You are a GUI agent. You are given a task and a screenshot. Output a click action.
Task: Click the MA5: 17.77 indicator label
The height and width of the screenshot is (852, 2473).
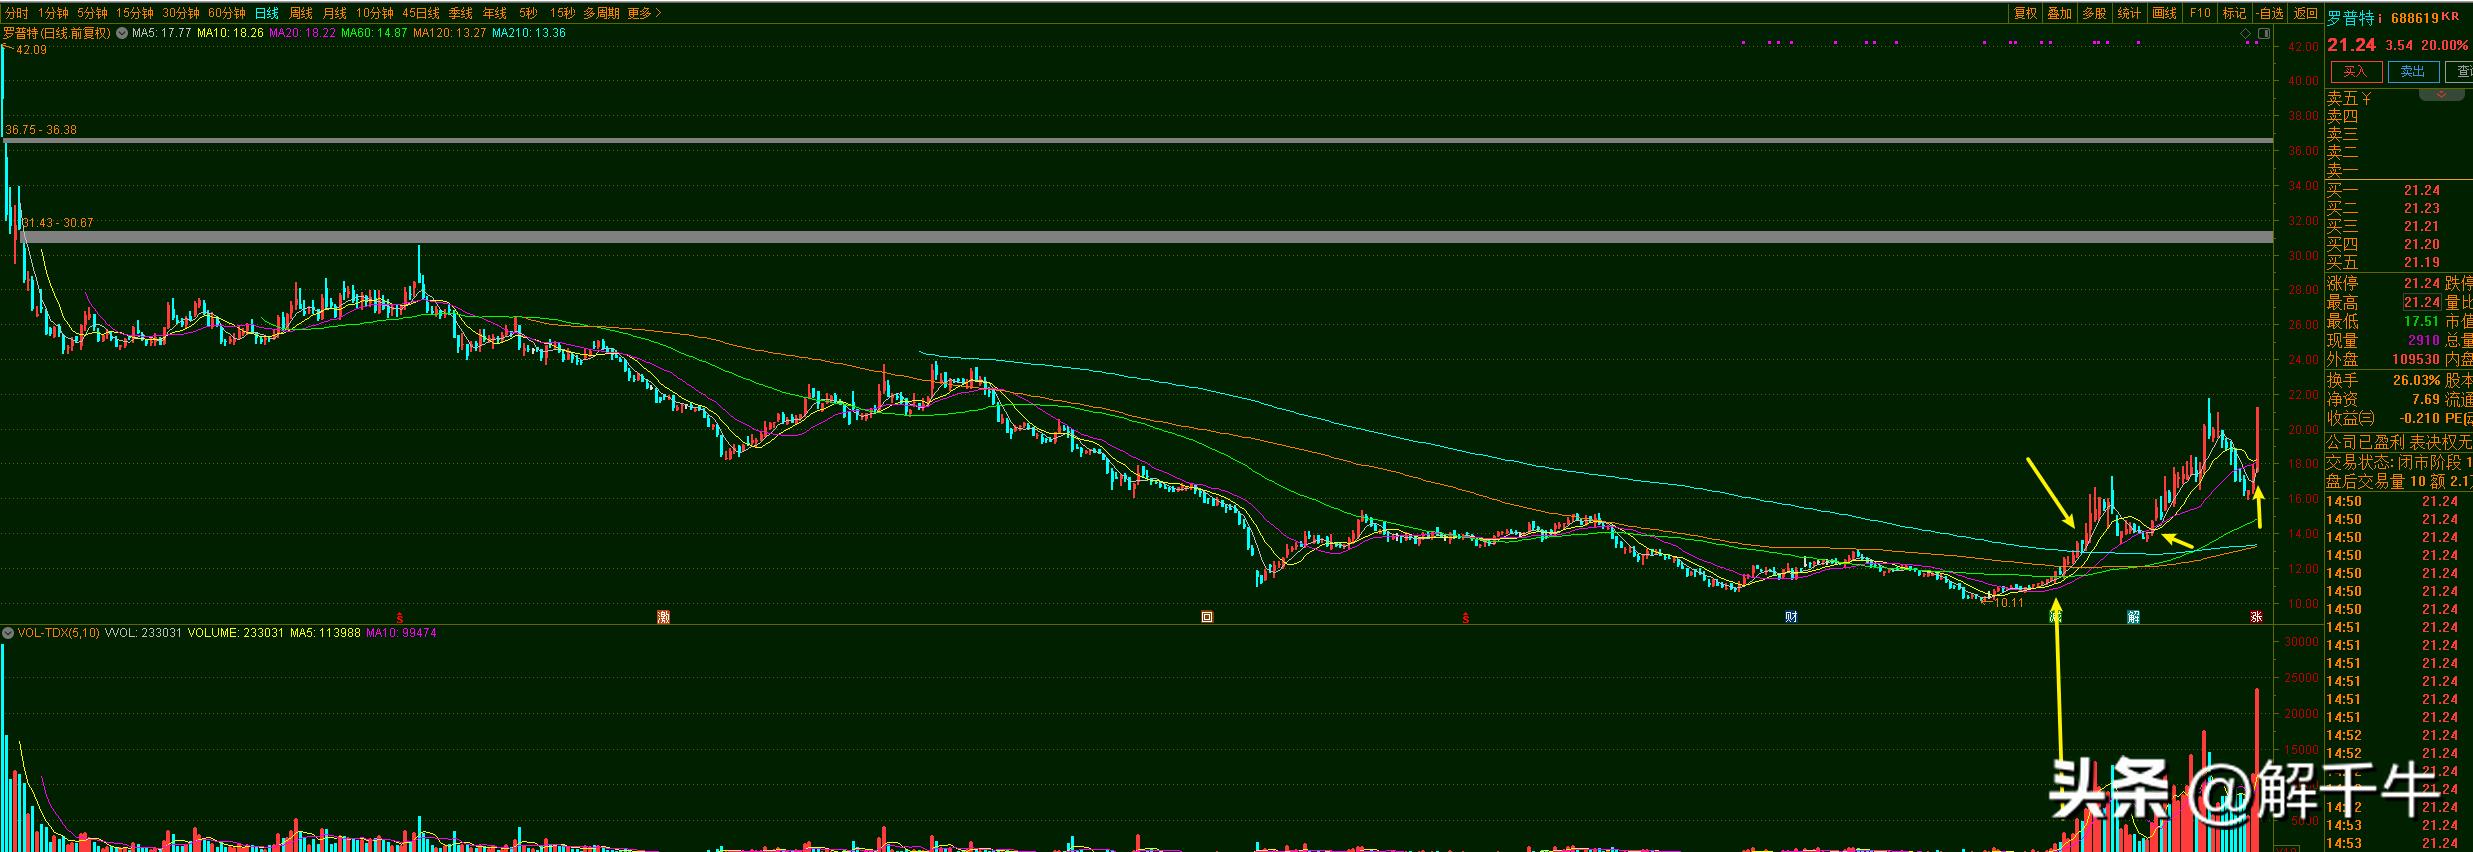click(x=162, y=33)
